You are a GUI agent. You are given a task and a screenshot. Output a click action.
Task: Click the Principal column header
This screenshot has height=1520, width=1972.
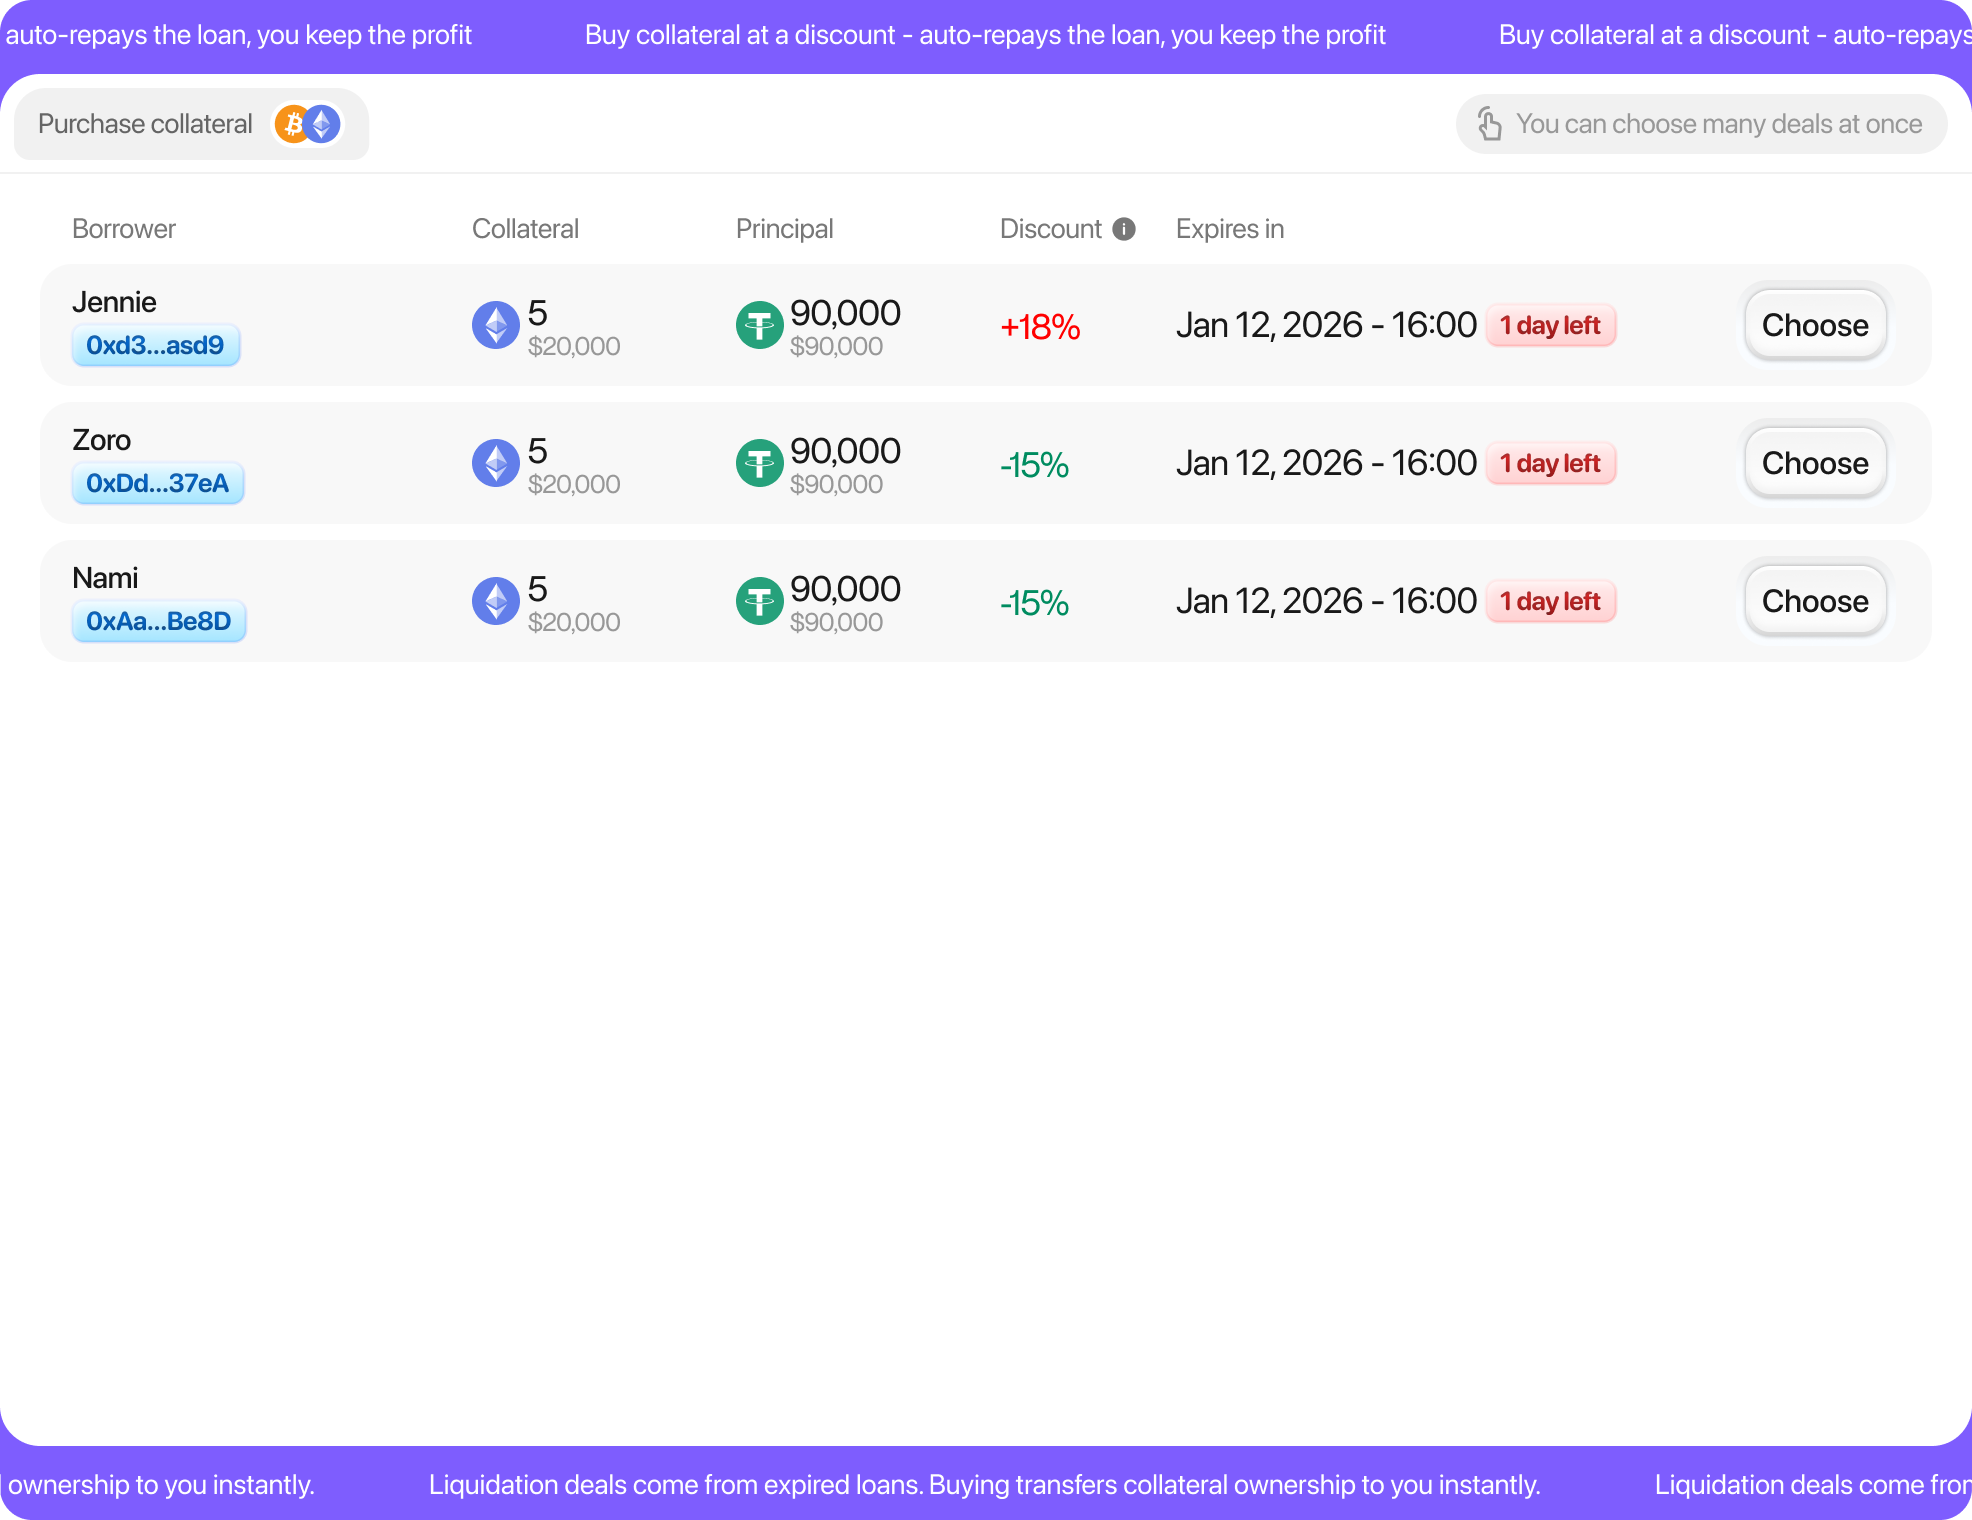(784, 229)
